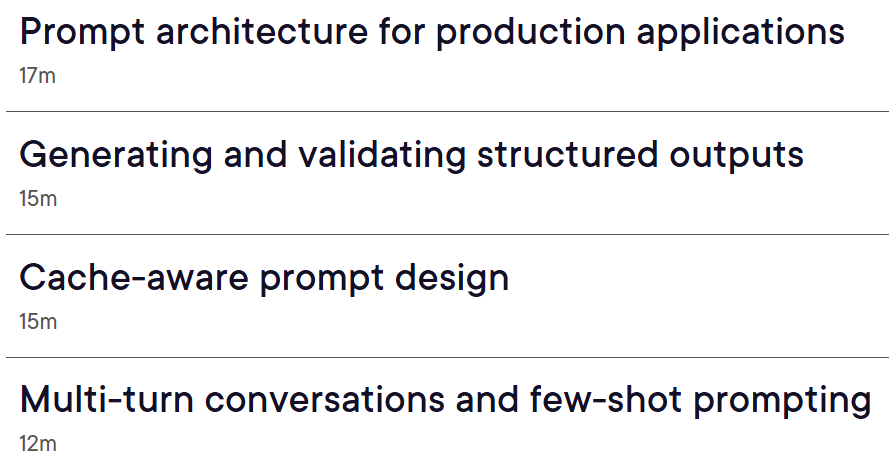This screenshot has width=889, height=470.
Task: Click the word "applications" in the first title
Action: pyautogui.click(x=741, y=32)
